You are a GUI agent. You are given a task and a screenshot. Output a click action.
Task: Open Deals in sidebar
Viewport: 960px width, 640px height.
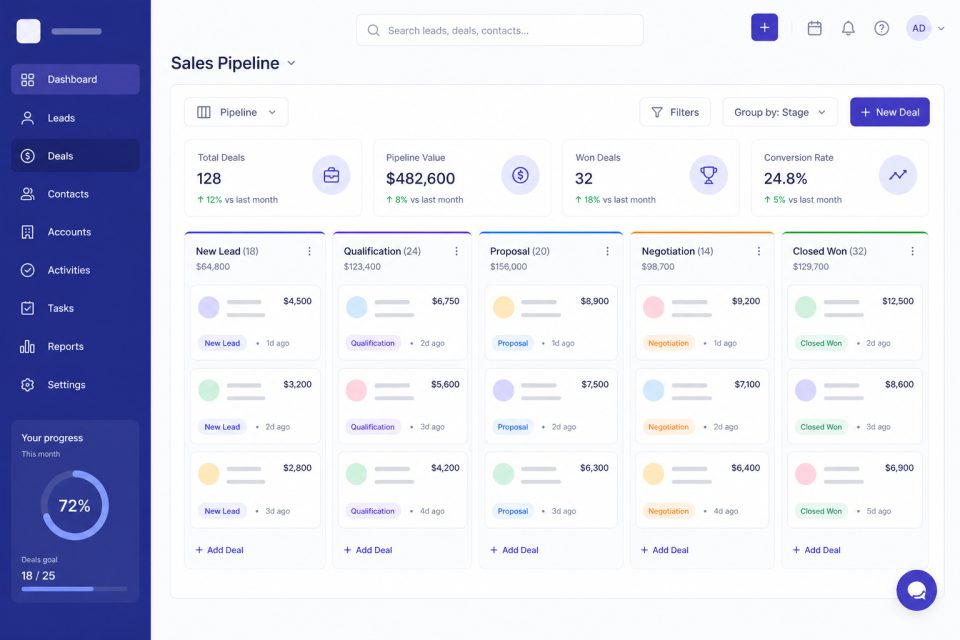point(75,156)
